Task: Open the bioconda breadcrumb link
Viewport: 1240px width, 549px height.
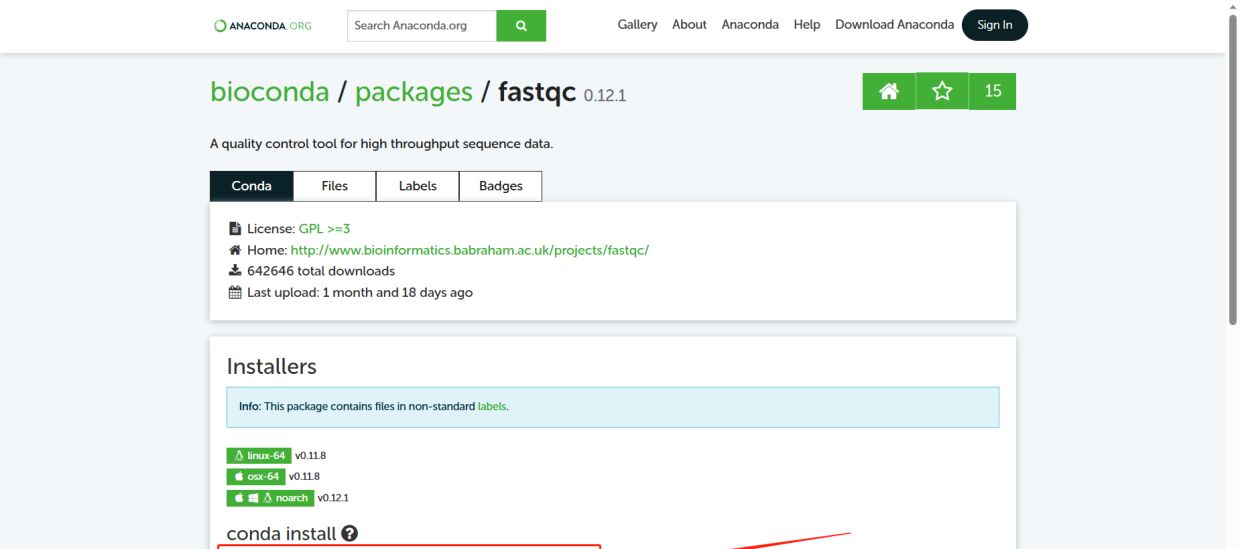Action: click(x=269, y=92)
